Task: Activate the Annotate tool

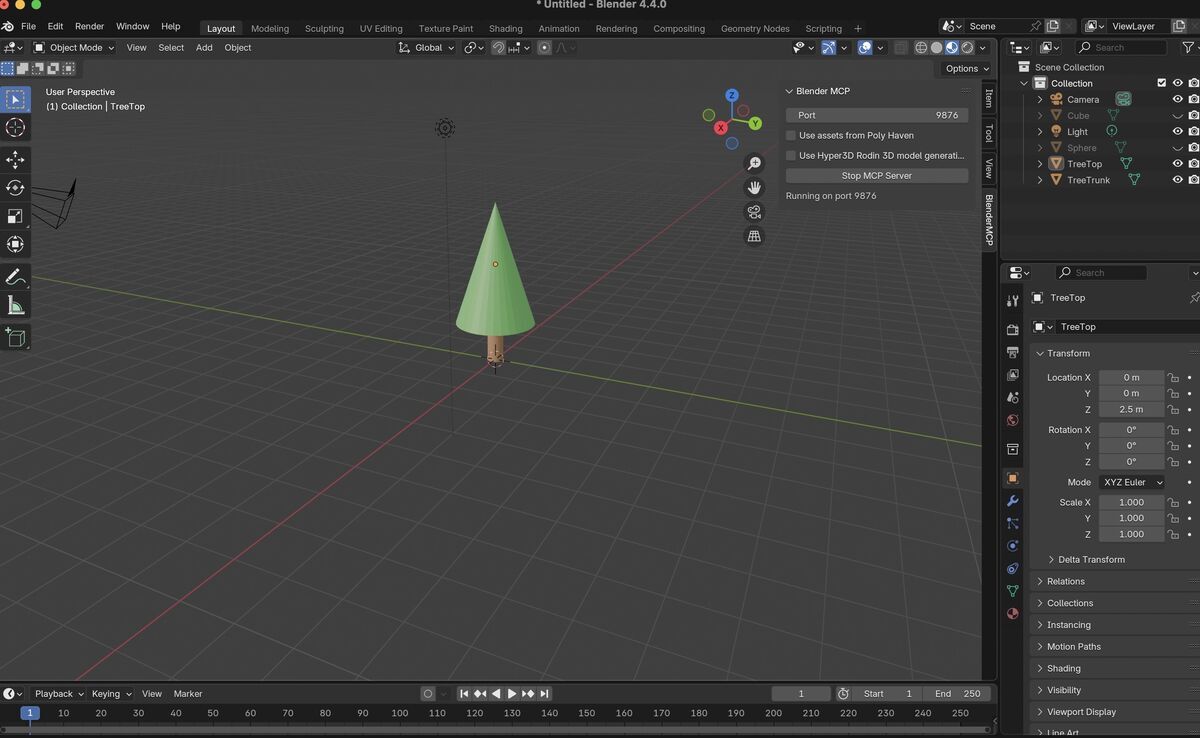Action: (x=15, y=277)
